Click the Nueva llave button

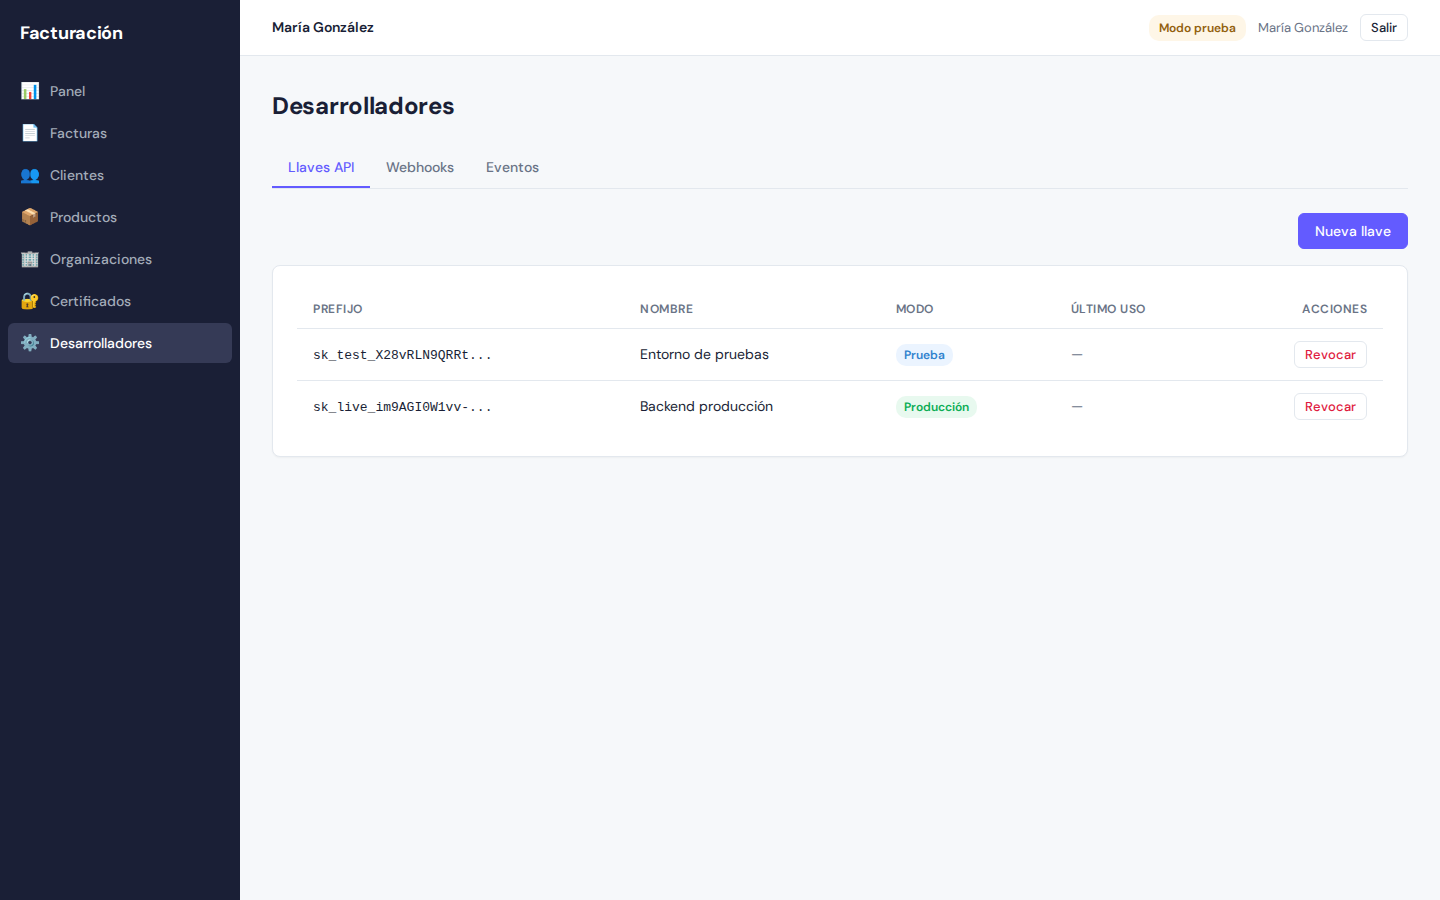click(x=1352, y=231)
